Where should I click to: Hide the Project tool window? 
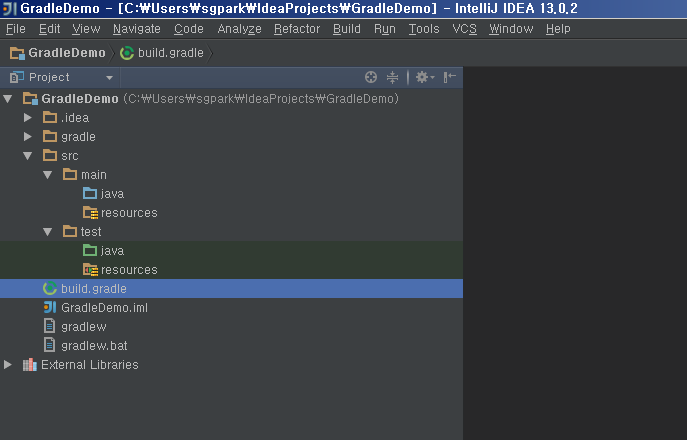coord(450,78)
